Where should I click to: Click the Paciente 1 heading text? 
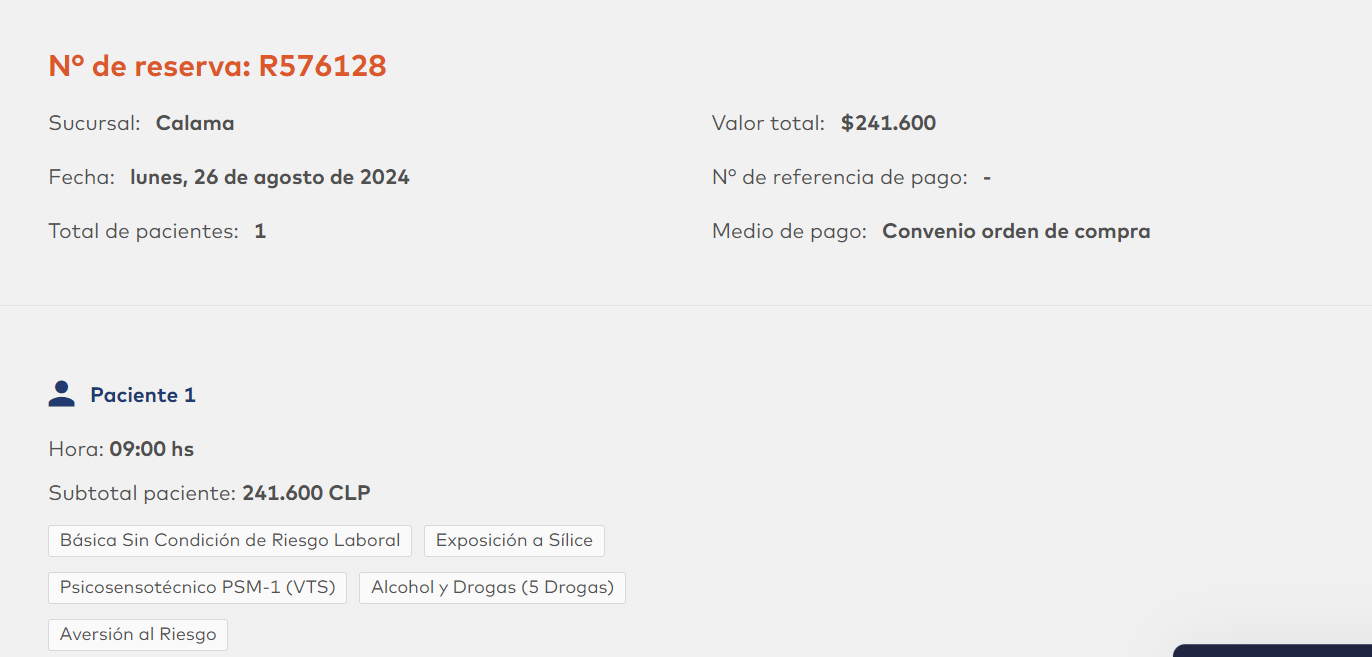coord(143,395)
